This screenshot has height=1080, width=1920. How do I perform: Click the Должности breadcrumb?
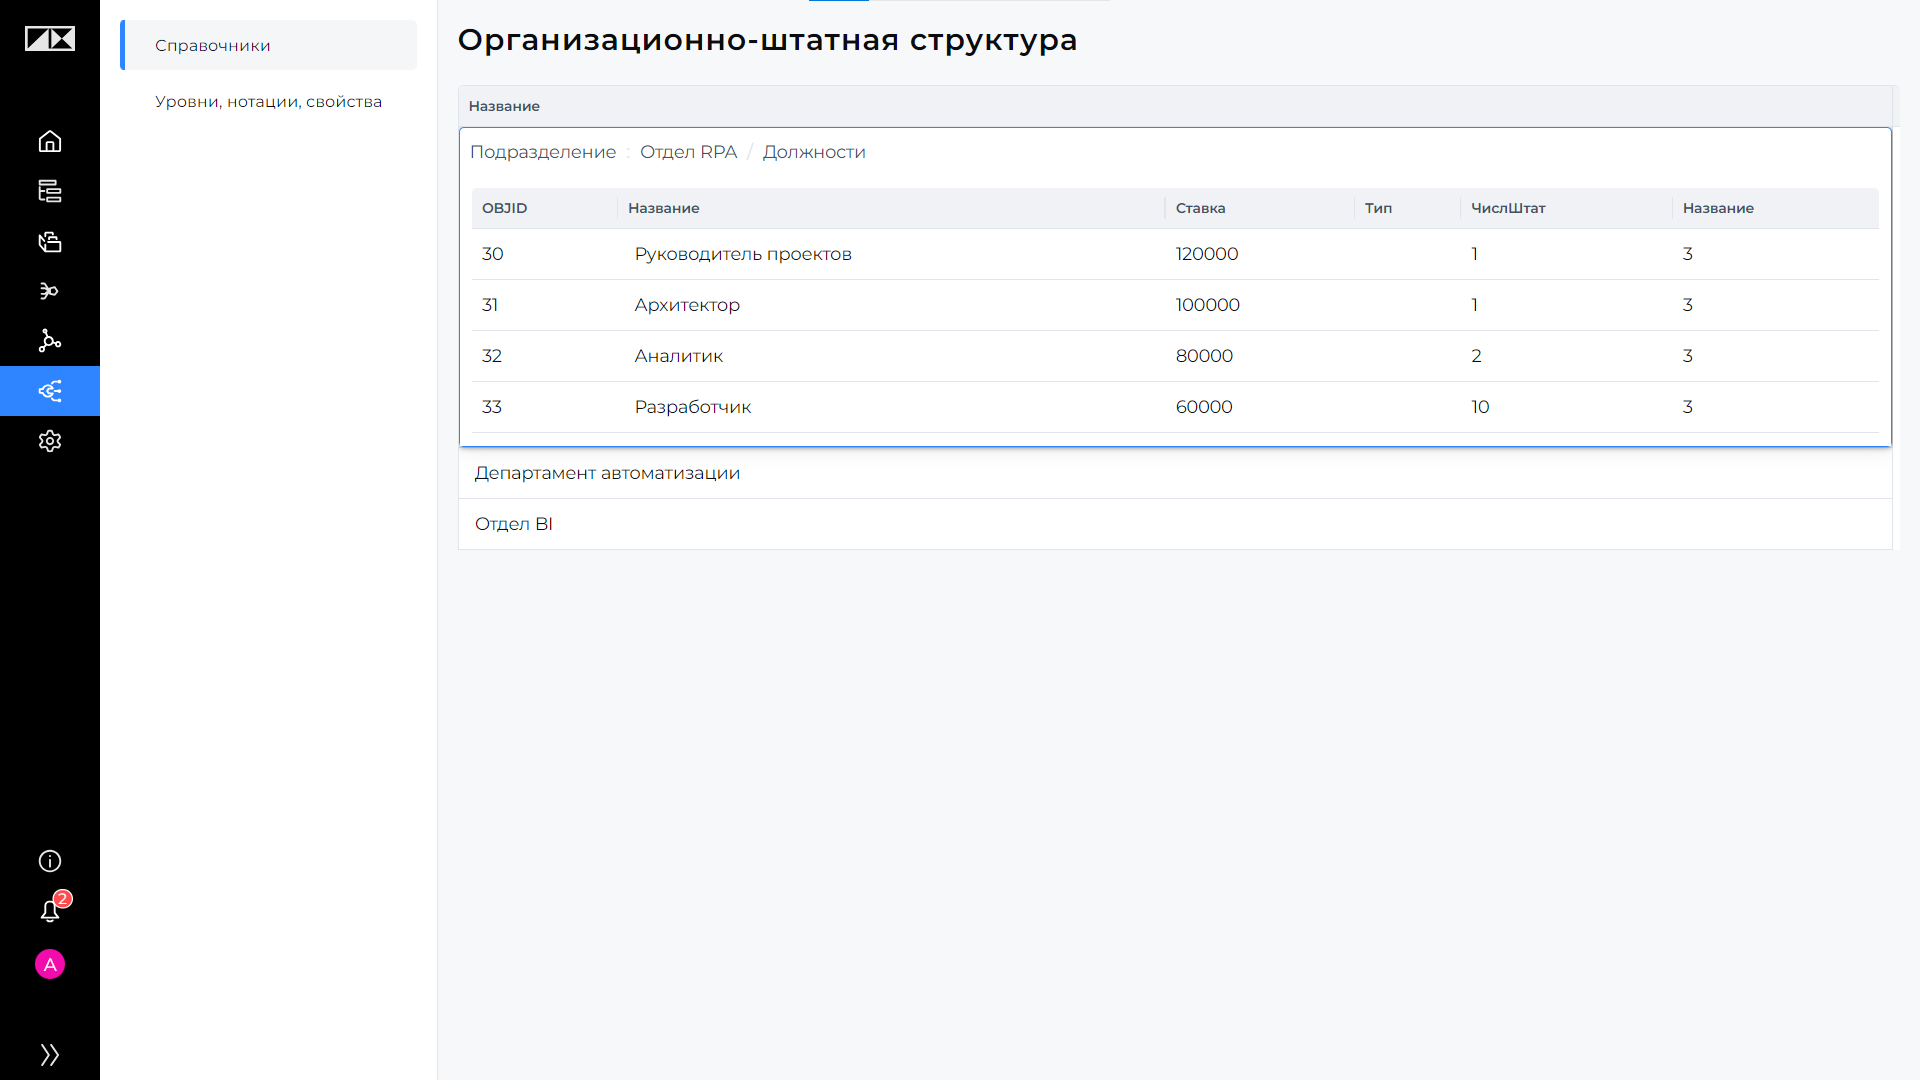(x=814, y=152)
